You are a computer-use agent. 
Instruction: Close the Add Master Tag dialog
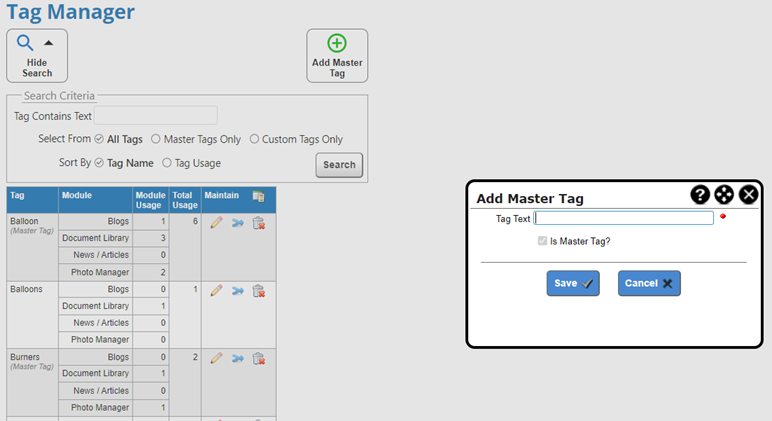coord(748,195)
